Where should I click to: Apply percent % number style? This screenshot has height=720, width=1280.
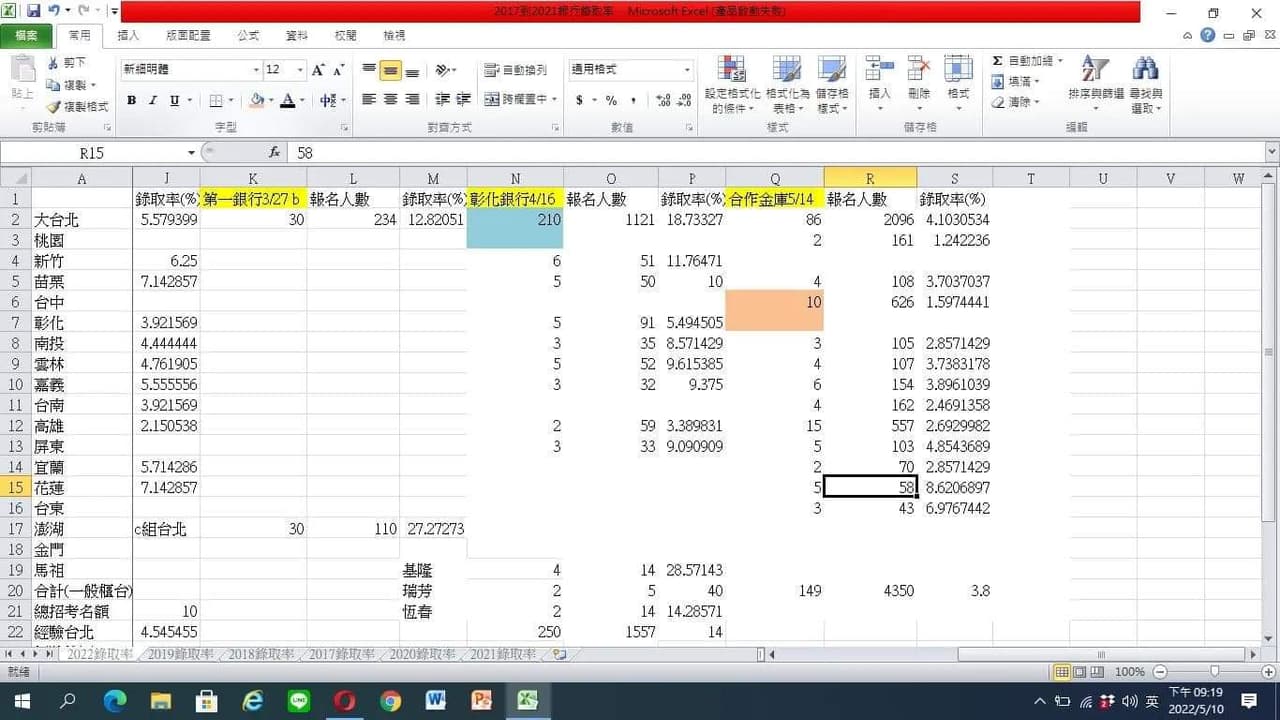[610, 100]
